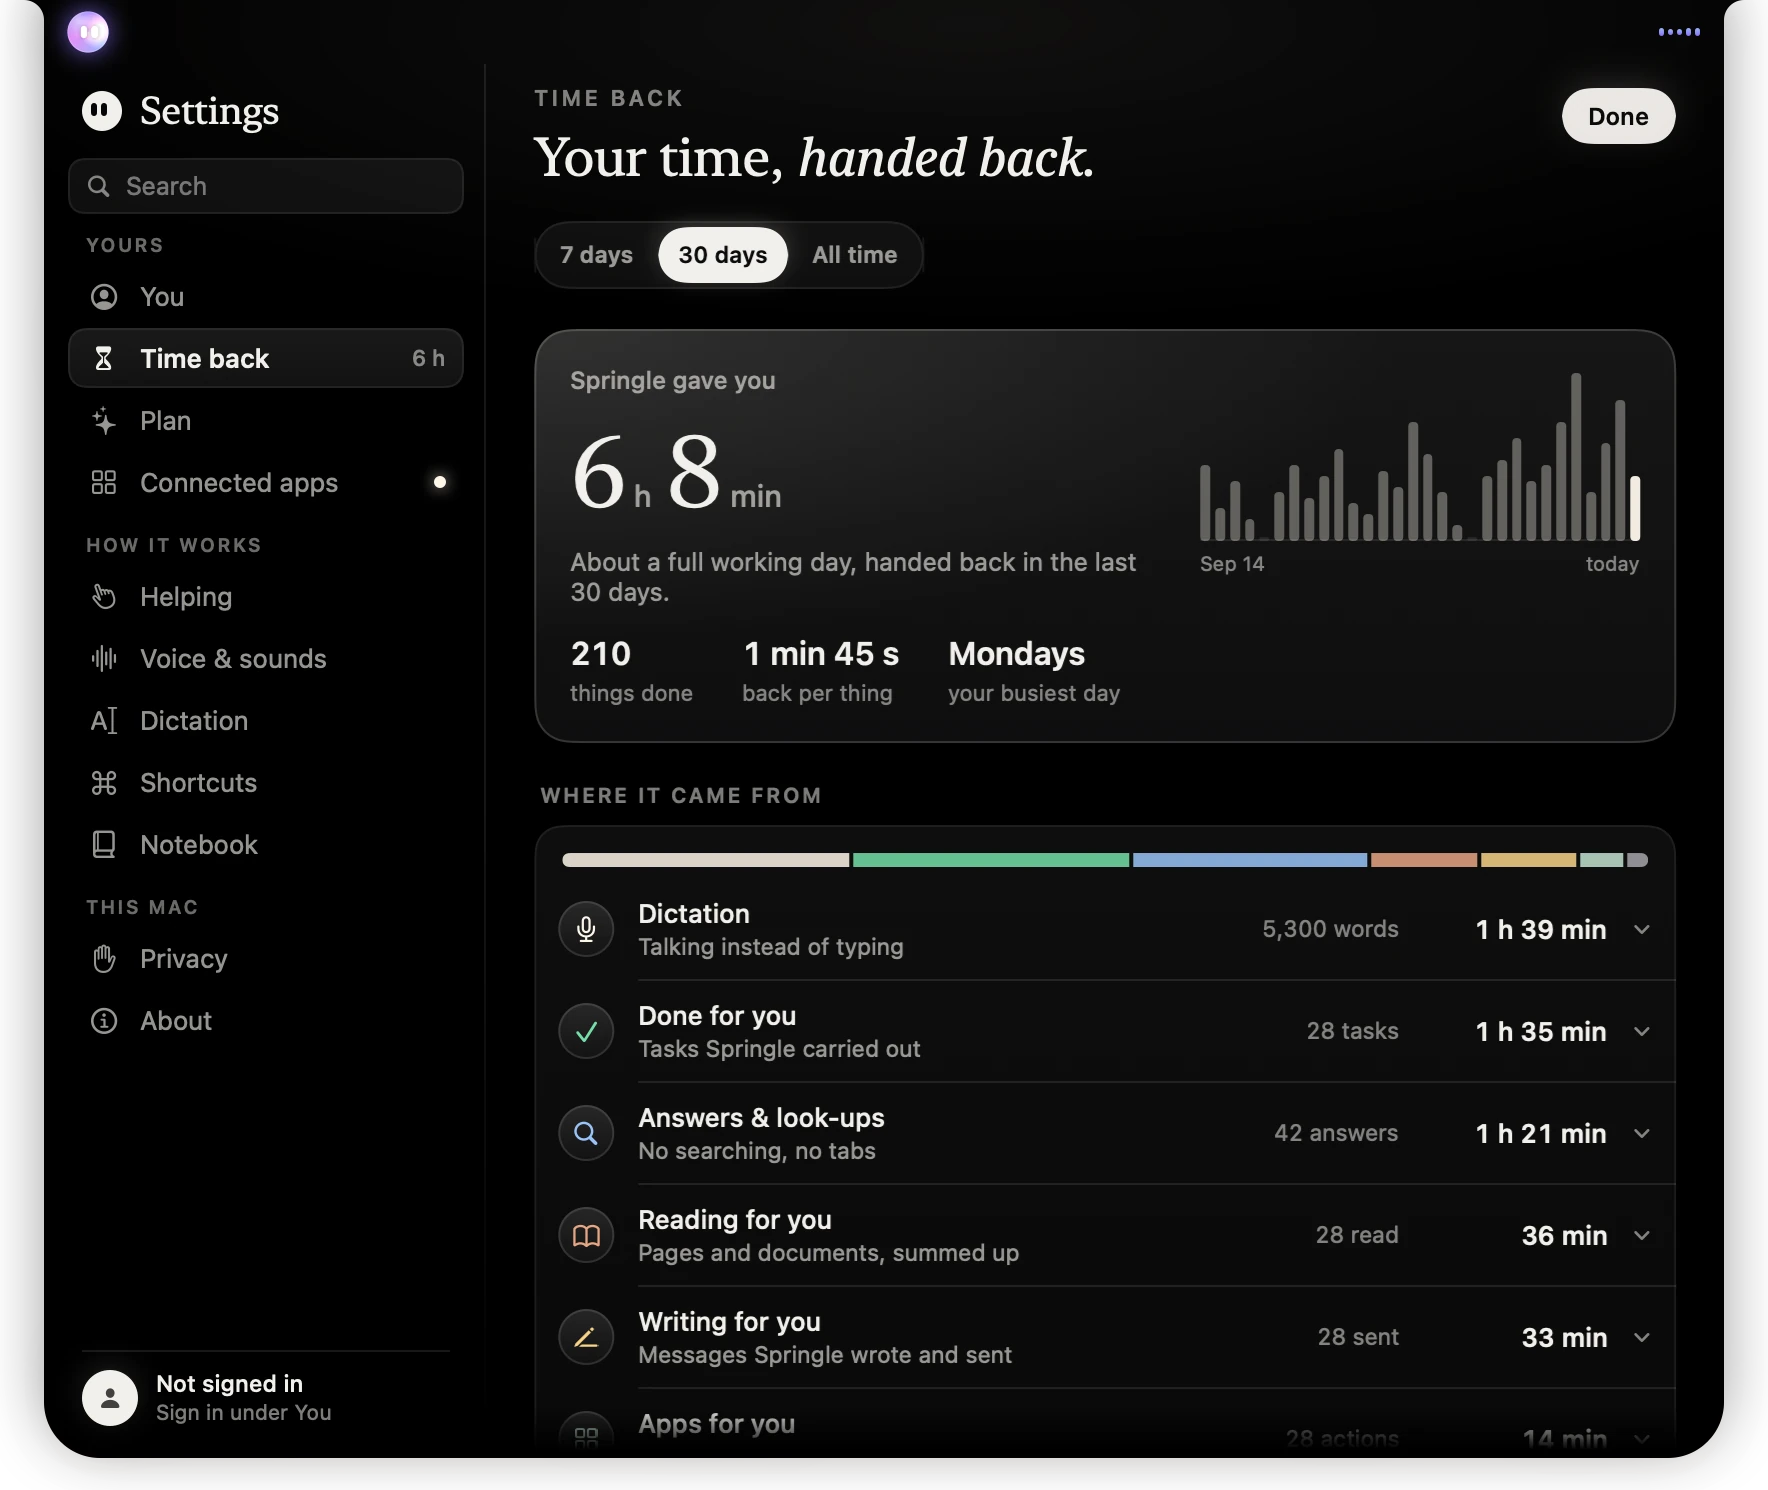The width and height of the screenshot is (1768, 1490).
Task: Switch to the All time range
Action: [x=855, y=255]
